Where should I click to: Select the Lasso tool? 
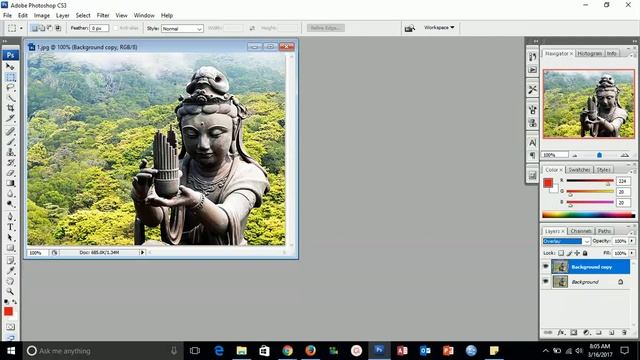coord(10,87)
